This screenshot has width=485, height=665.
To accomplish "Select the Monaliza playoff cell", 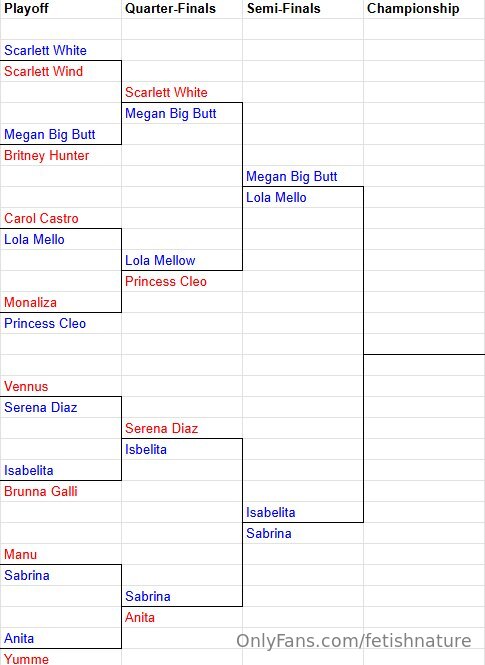I will pyautogui.click(x=61, y=302).
